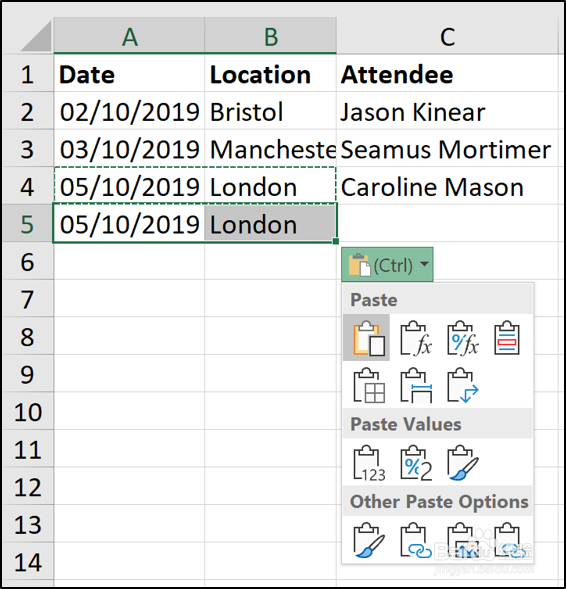Choose the Paste Link icon
The image size is (566, 589).
pos(416,540)
